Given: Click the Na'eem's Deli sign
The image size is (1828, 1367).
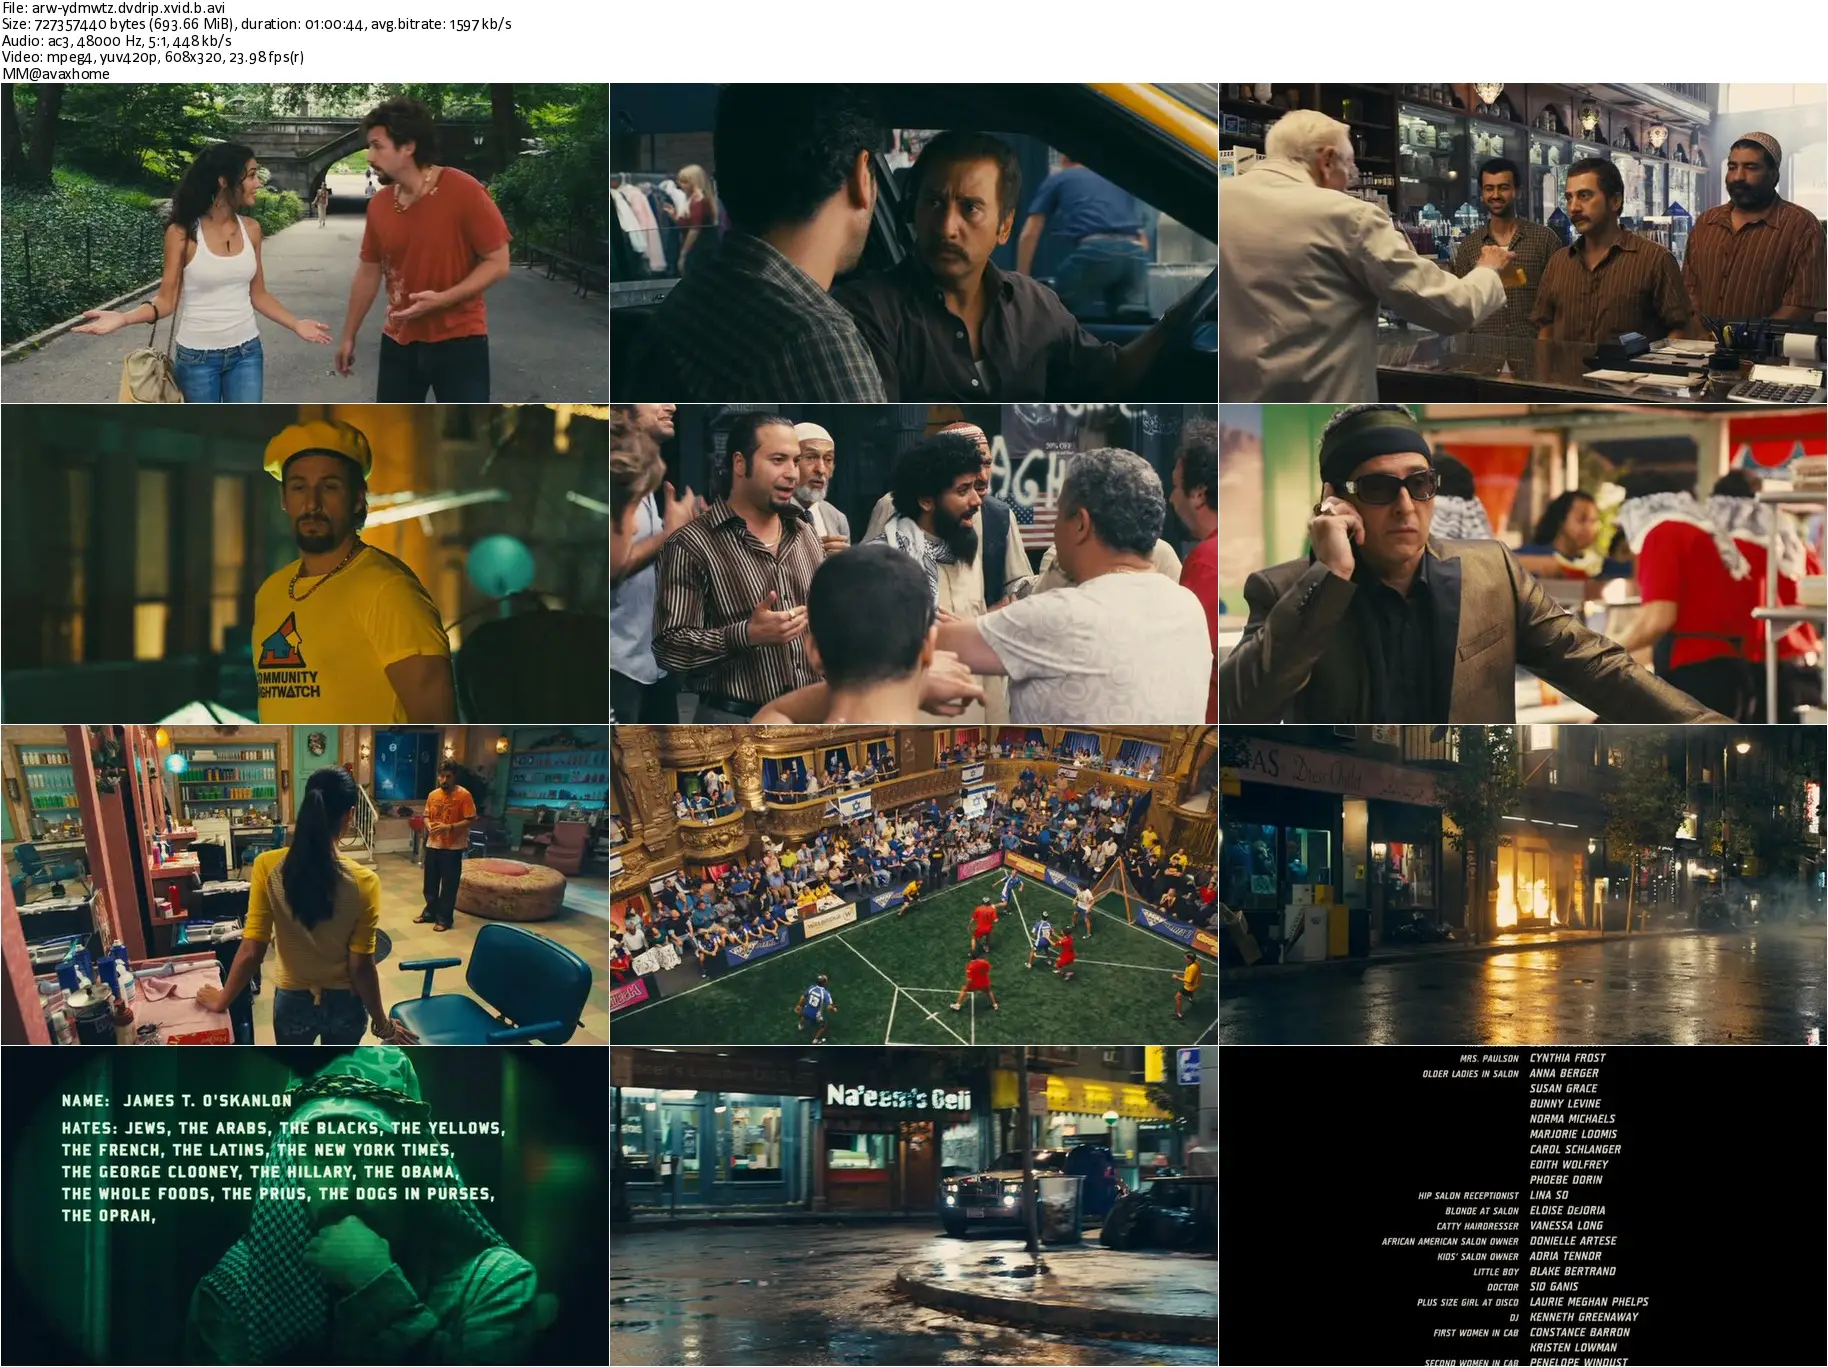Looking at the screenshot, I should tap(898, 1097).
